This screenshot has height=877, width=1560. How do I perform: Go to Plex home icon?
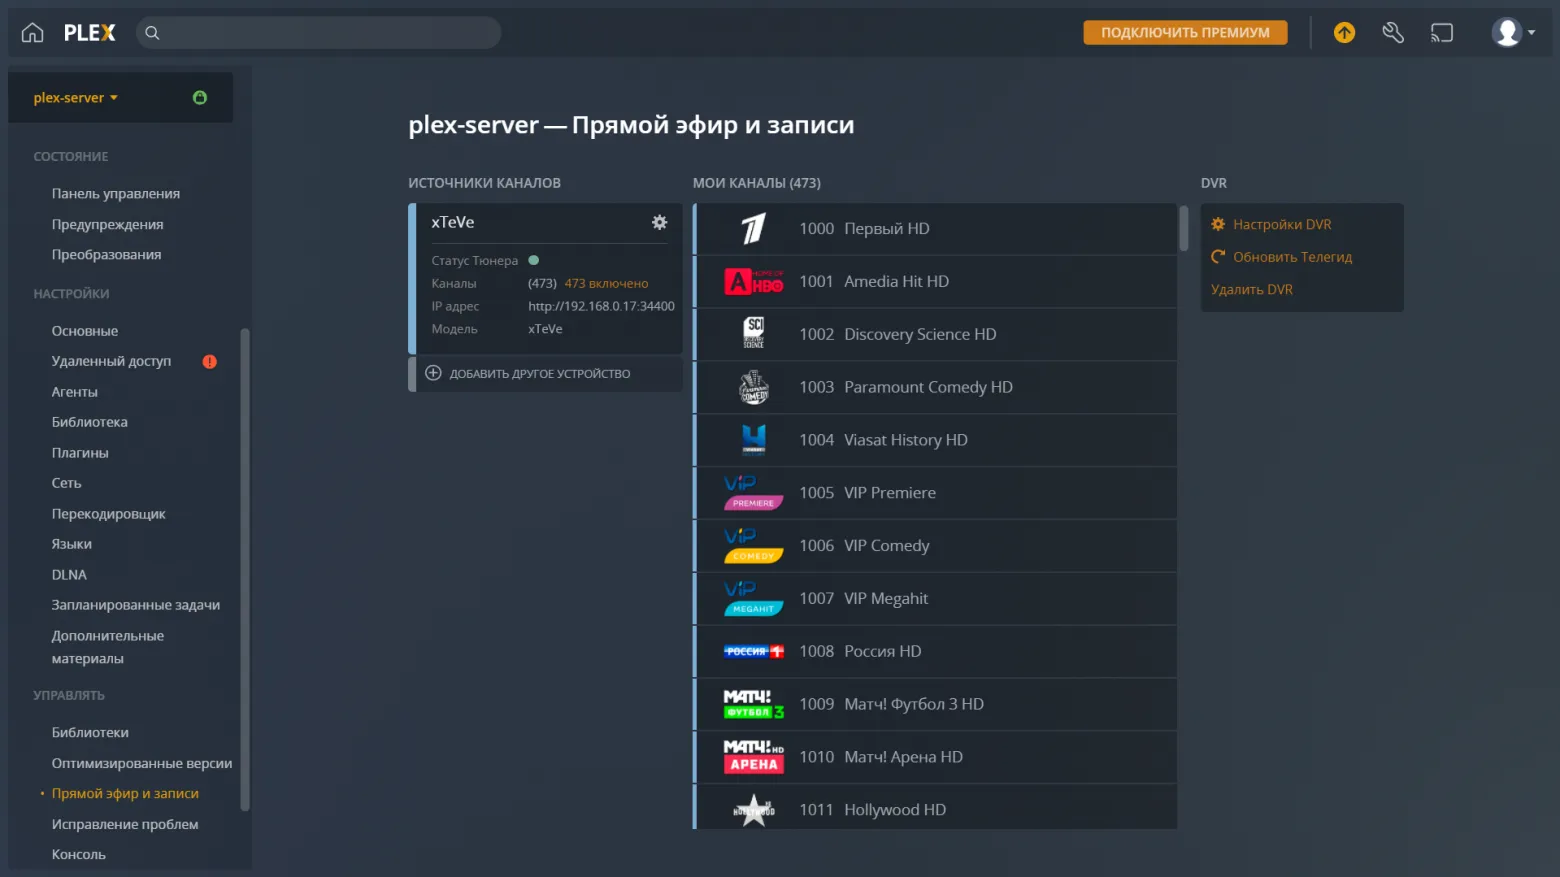click(x=32, y=33)
